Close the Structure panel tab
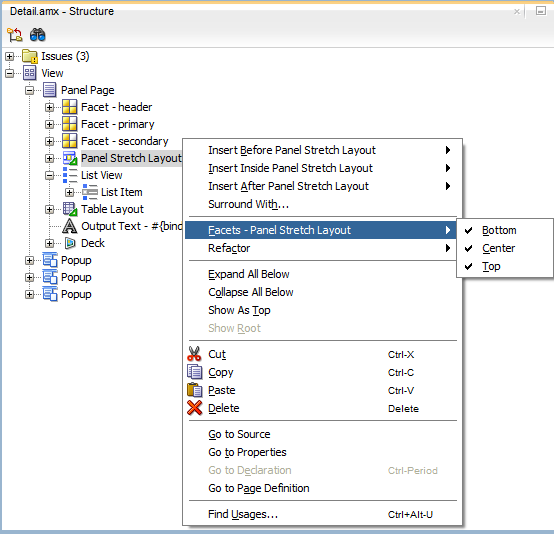This screenshot has height=534, width=554. coord(517,12)
